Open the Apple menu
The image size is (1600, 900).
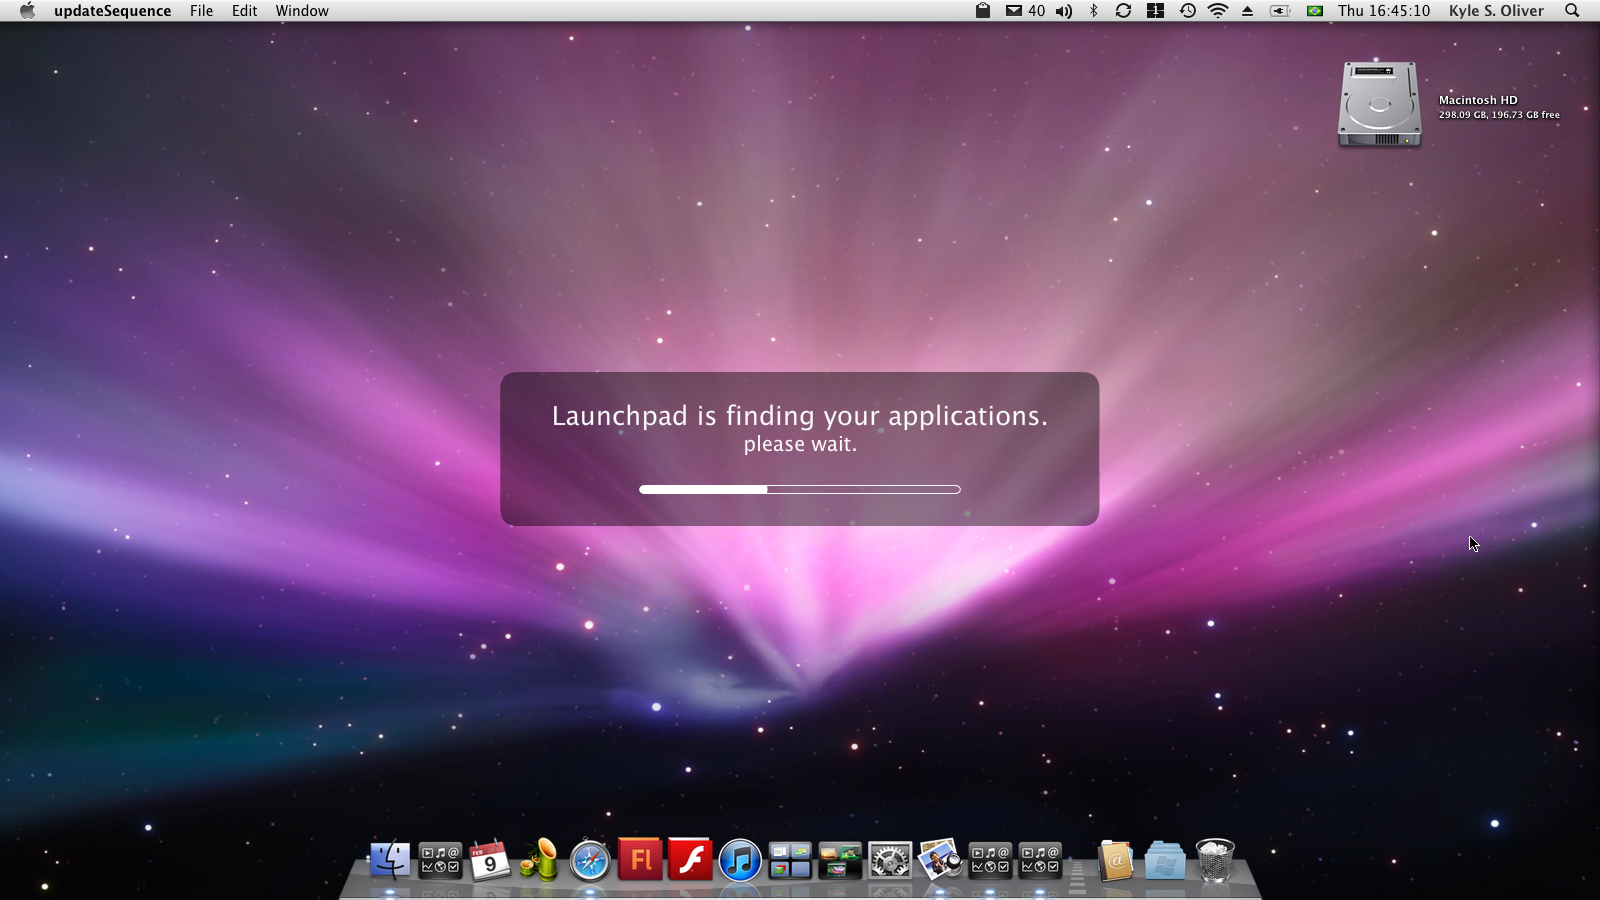pos(27,11)
